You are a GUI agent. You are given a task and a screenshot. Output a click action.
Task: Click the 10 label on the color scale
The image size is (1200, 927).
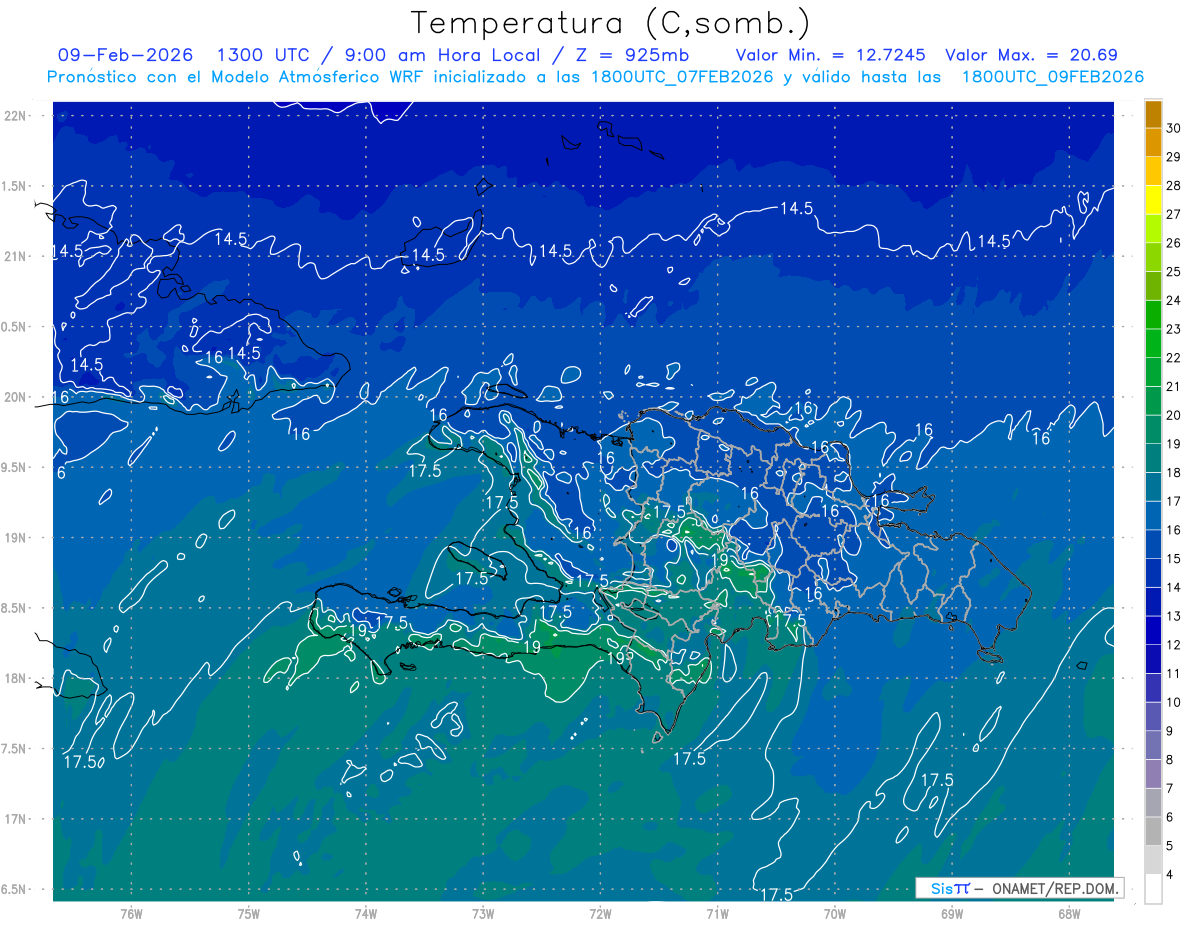(1173, 702)
